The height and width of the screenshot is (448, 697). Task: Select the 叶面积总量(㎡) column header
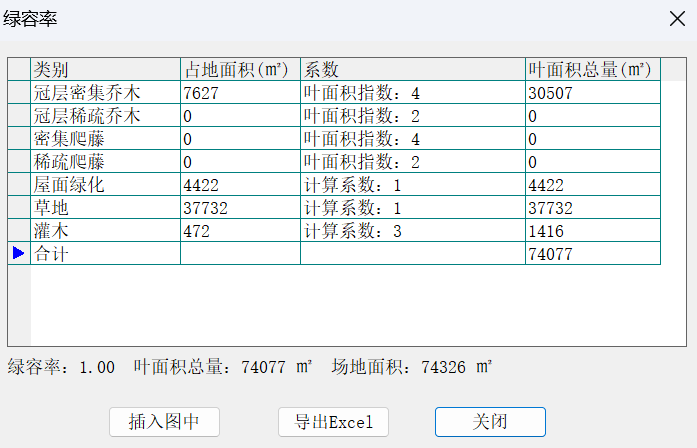[x=592, y=69]
